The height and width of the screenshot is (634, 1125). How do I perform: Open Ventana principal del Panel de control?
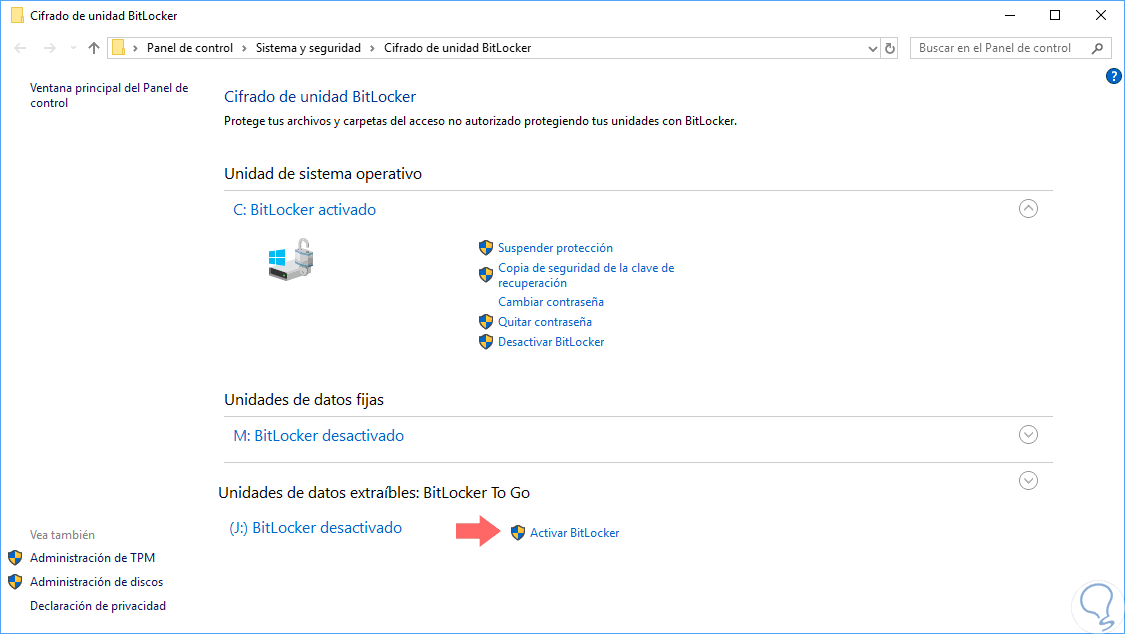(x=109, y=95)
